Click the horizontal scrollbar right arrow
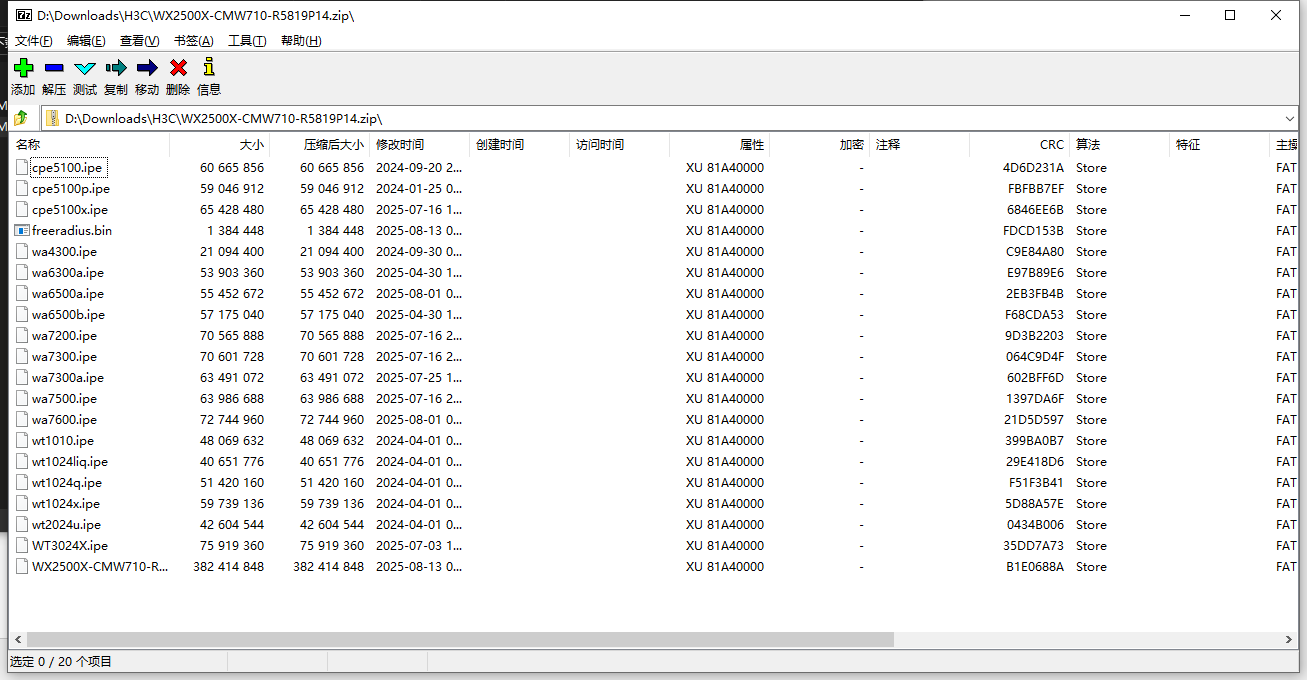The image size is (1307, 680). (x=1290, y=639)
